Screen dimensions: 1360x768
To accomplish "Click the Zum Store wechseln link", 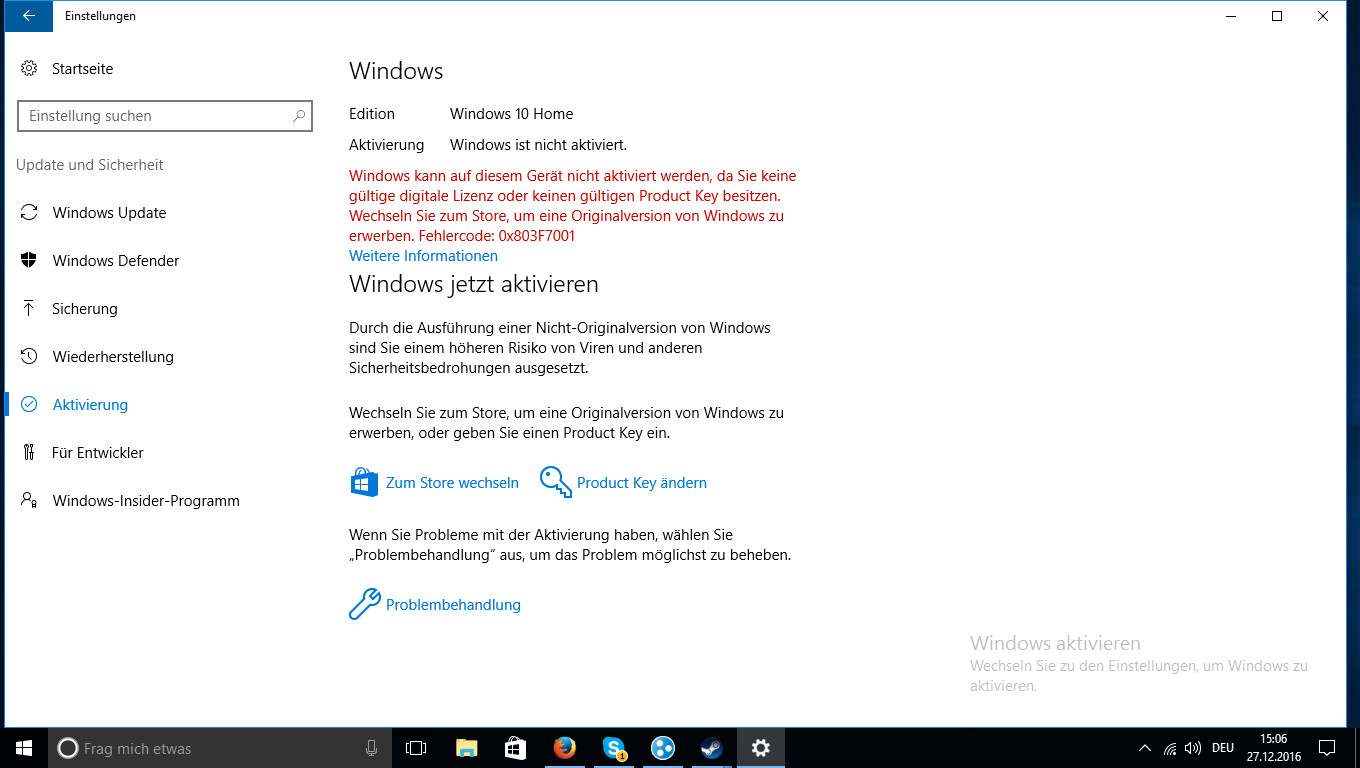I will point(452,481).
